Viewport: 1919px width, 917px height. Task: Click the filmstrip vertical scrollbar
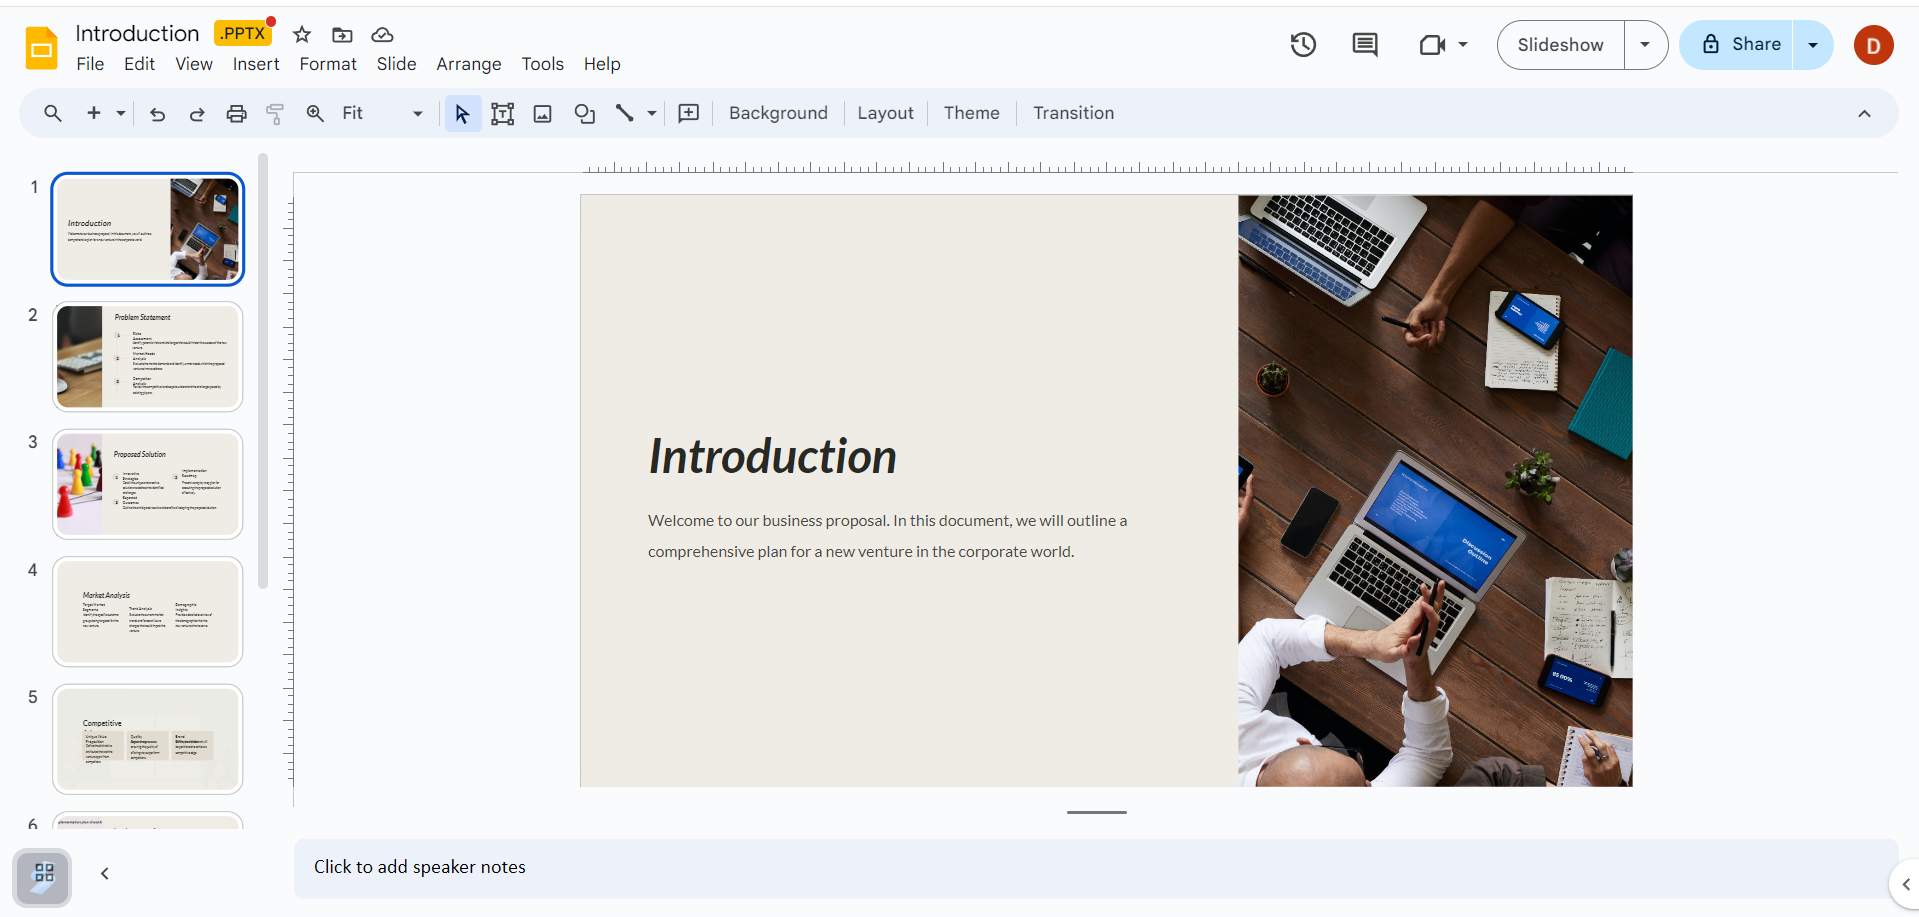(x=263, y=371)
